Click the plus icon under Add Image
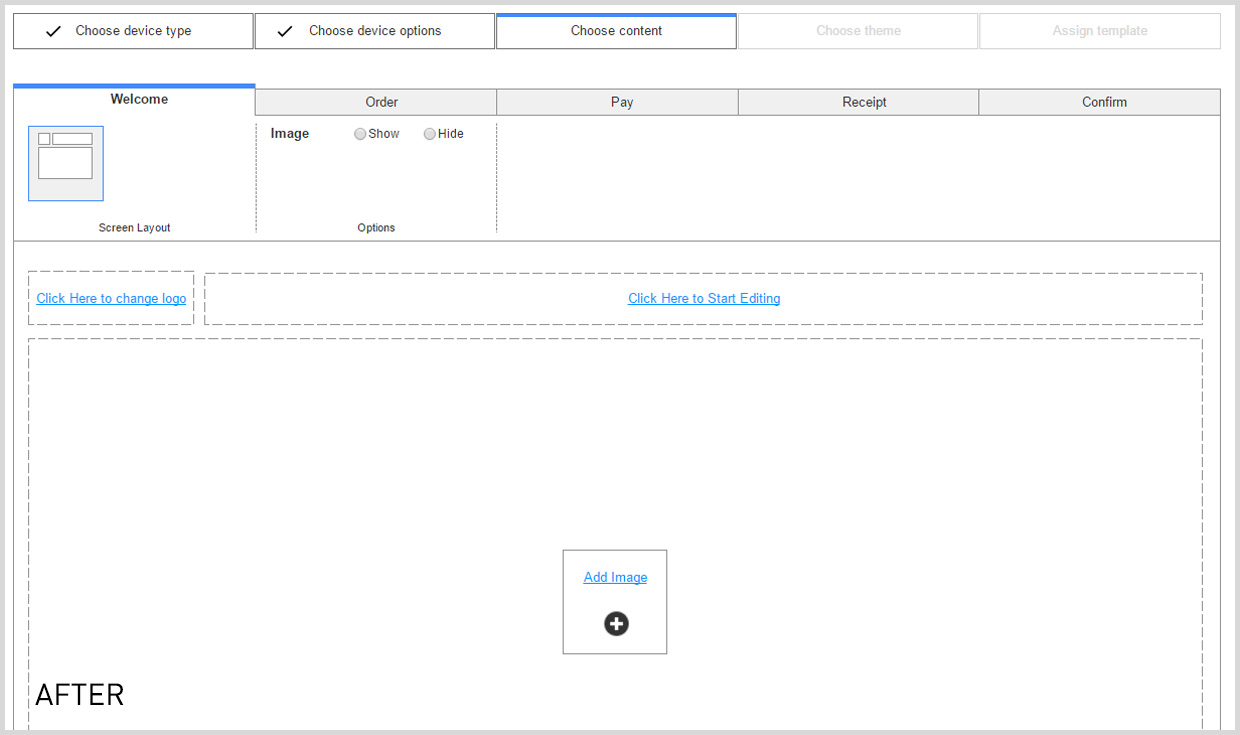 click(616, 624)
